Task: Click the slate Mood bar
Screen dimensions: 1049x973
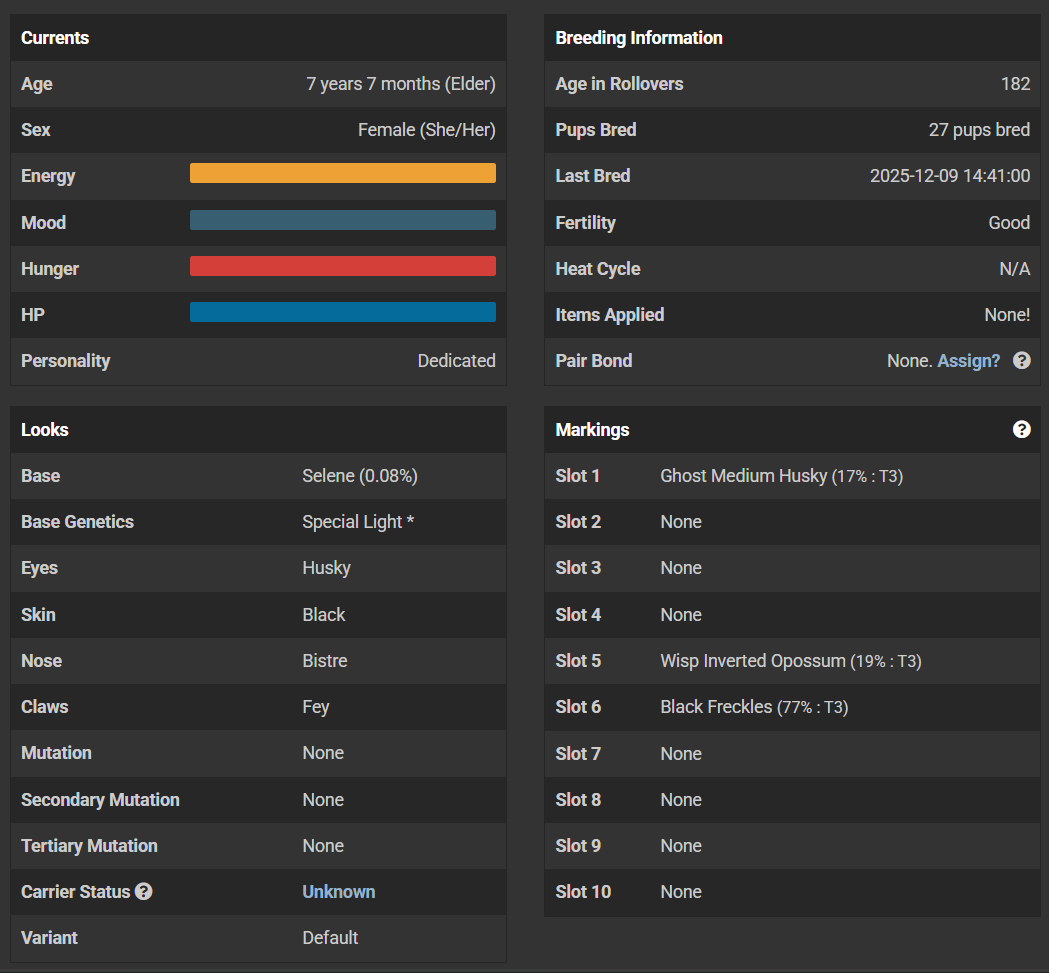Action: 343,220
